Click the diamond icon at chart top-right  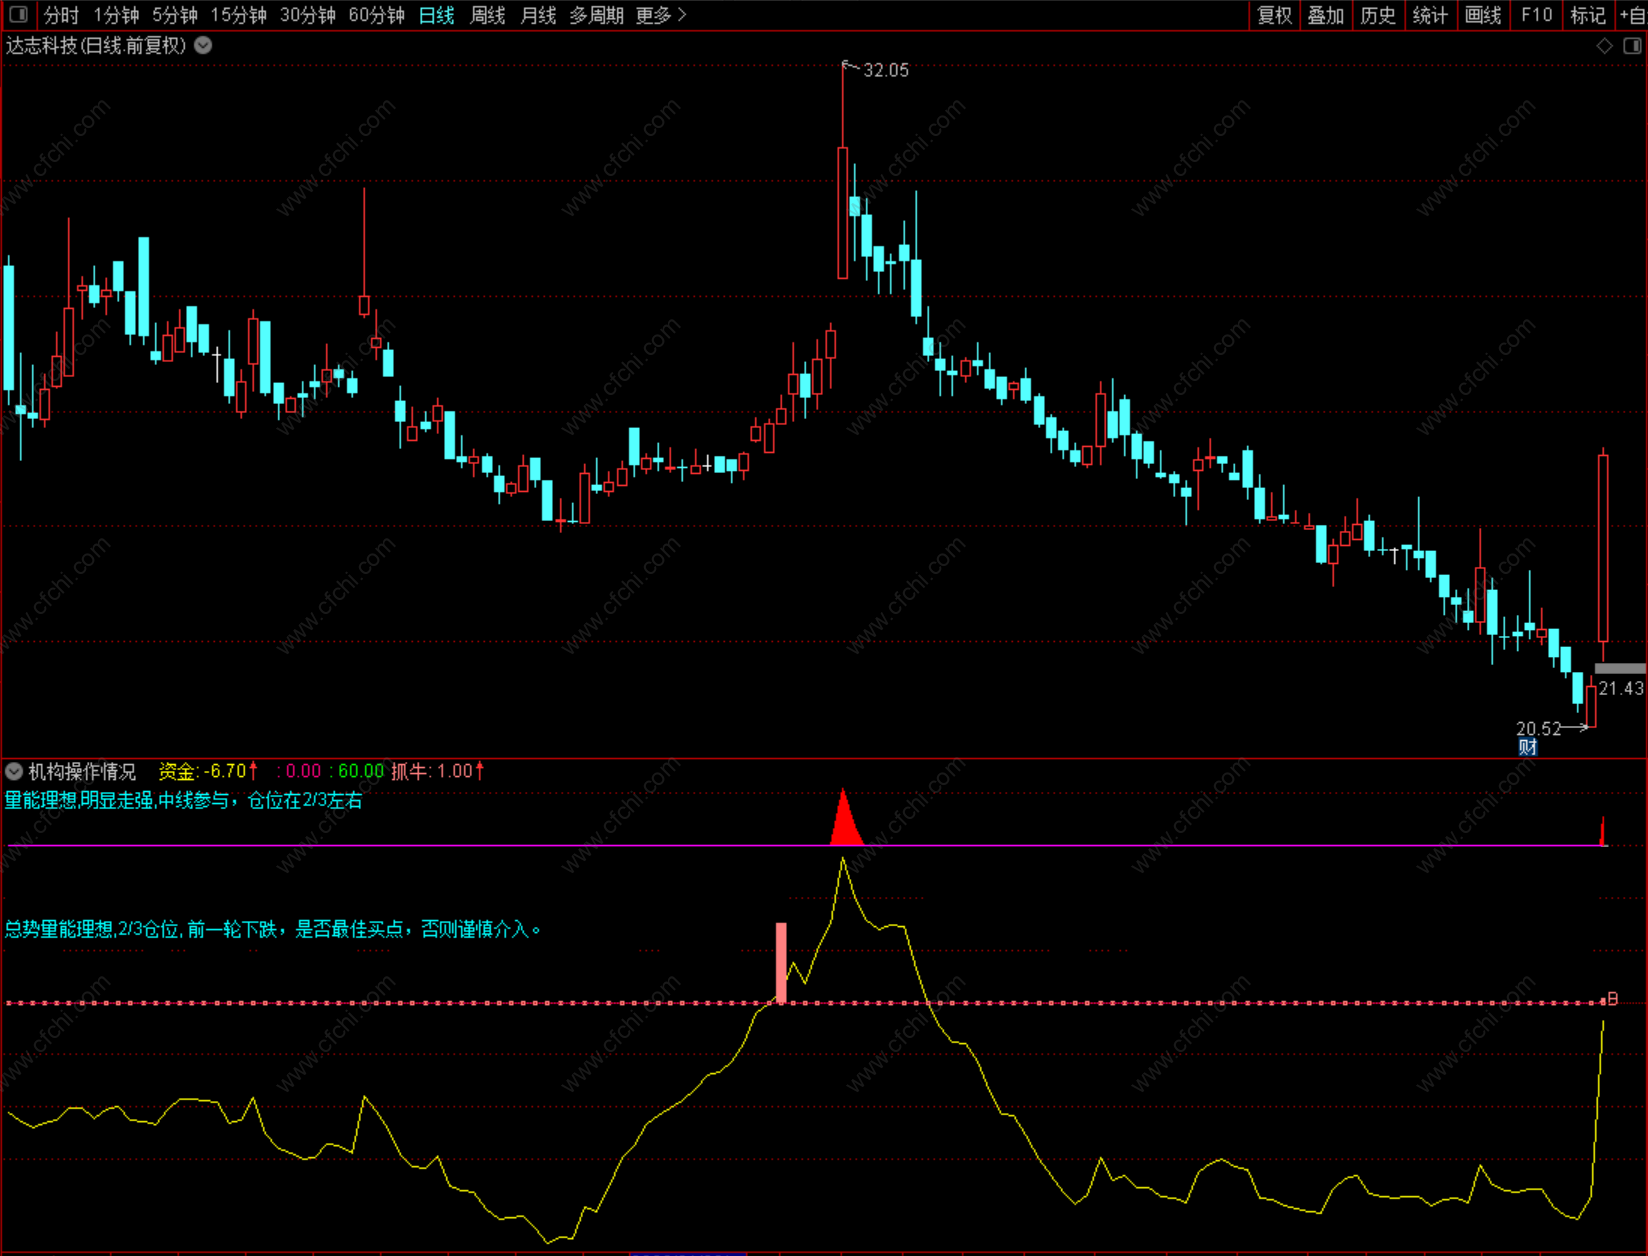(x=1604, y=46)
